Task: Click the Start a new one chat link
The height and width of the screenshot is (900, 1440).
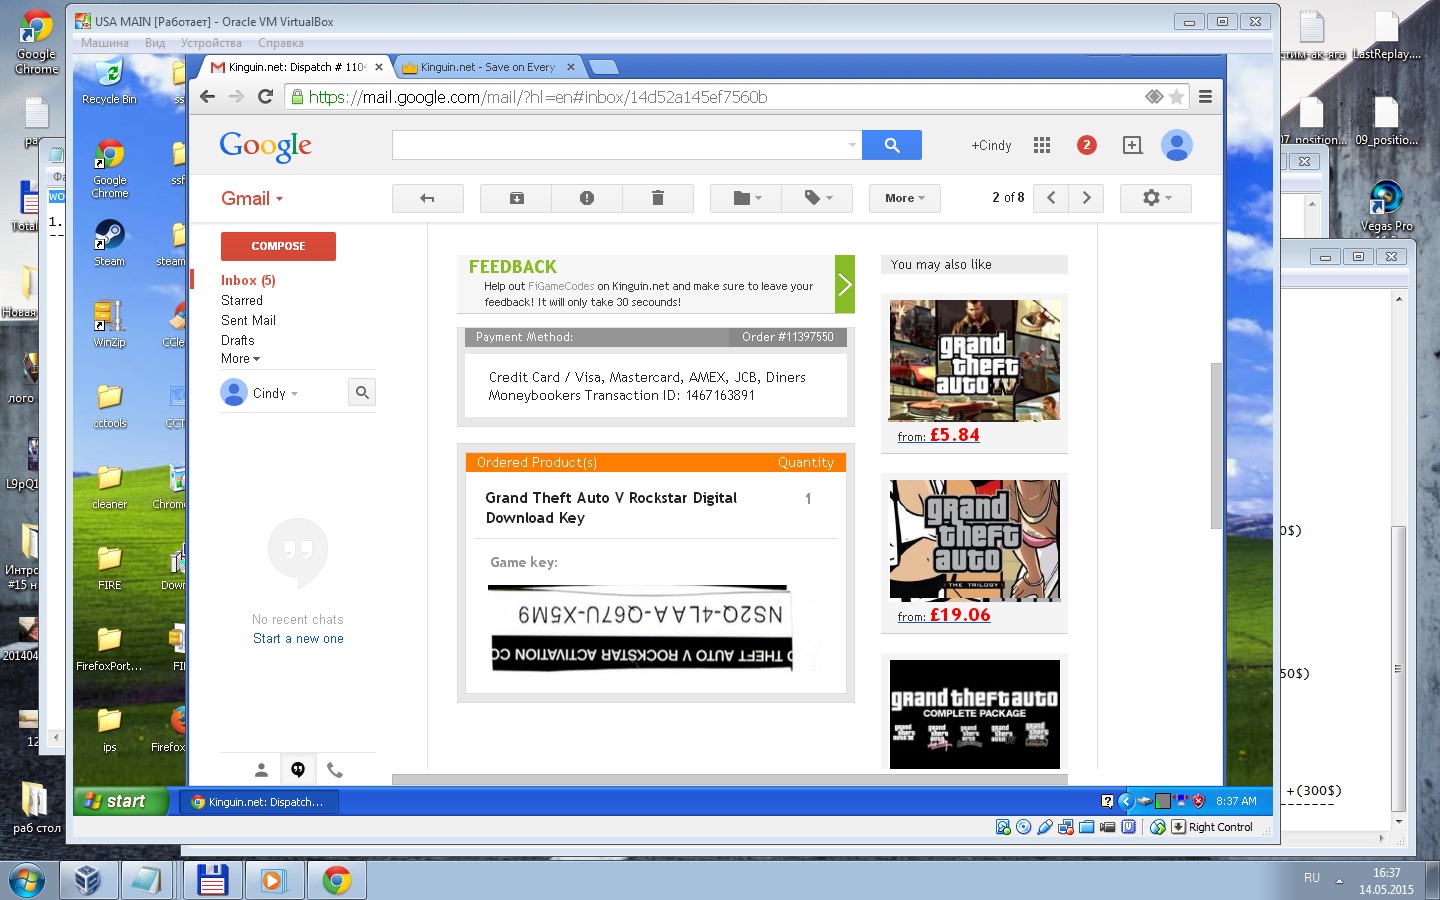Action: [x=298, y=639]
